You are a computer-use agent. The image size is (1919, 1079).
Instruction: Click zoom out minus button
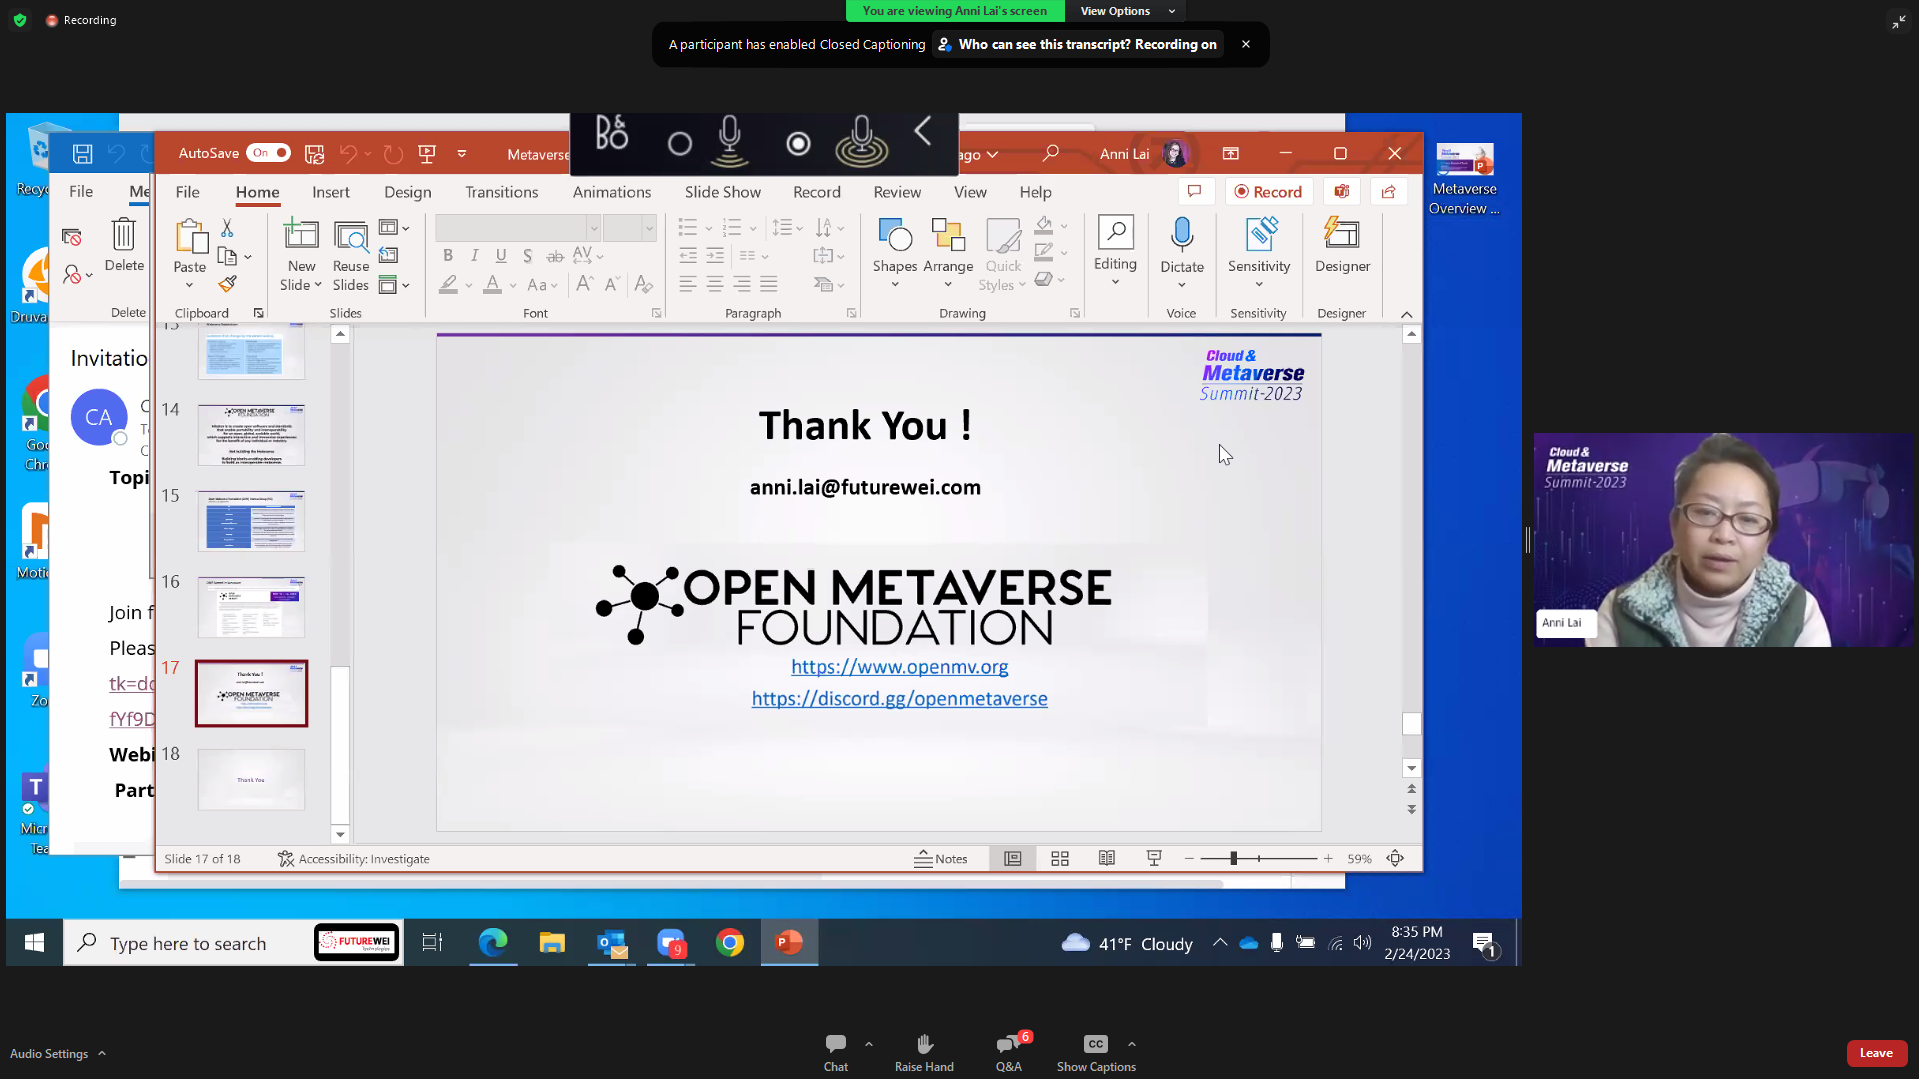click(x=1189, y=858)
